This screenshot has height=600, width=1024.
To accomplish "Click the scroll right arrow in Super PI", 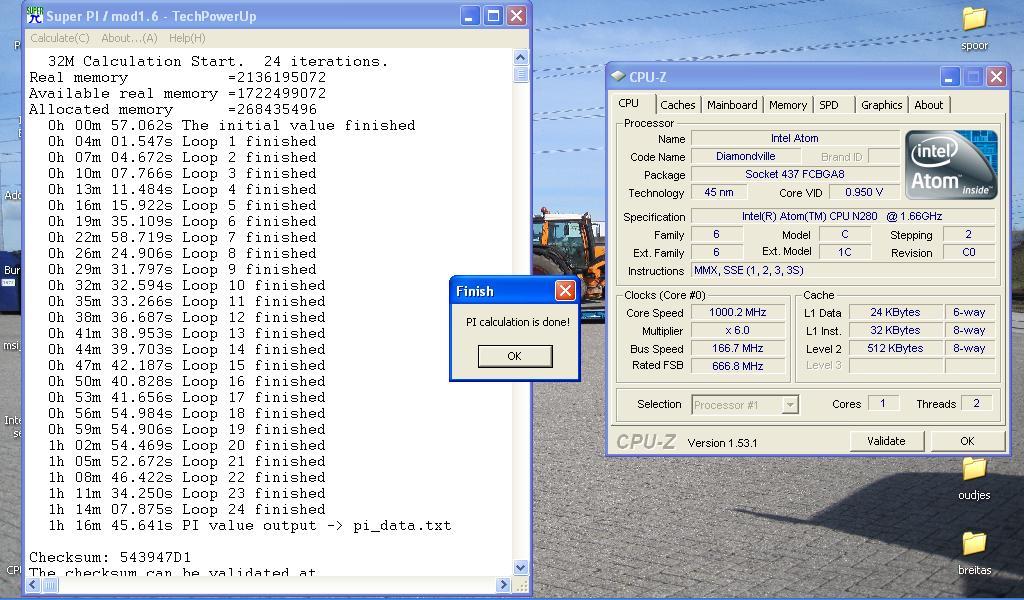I will (x=503, y=585).
